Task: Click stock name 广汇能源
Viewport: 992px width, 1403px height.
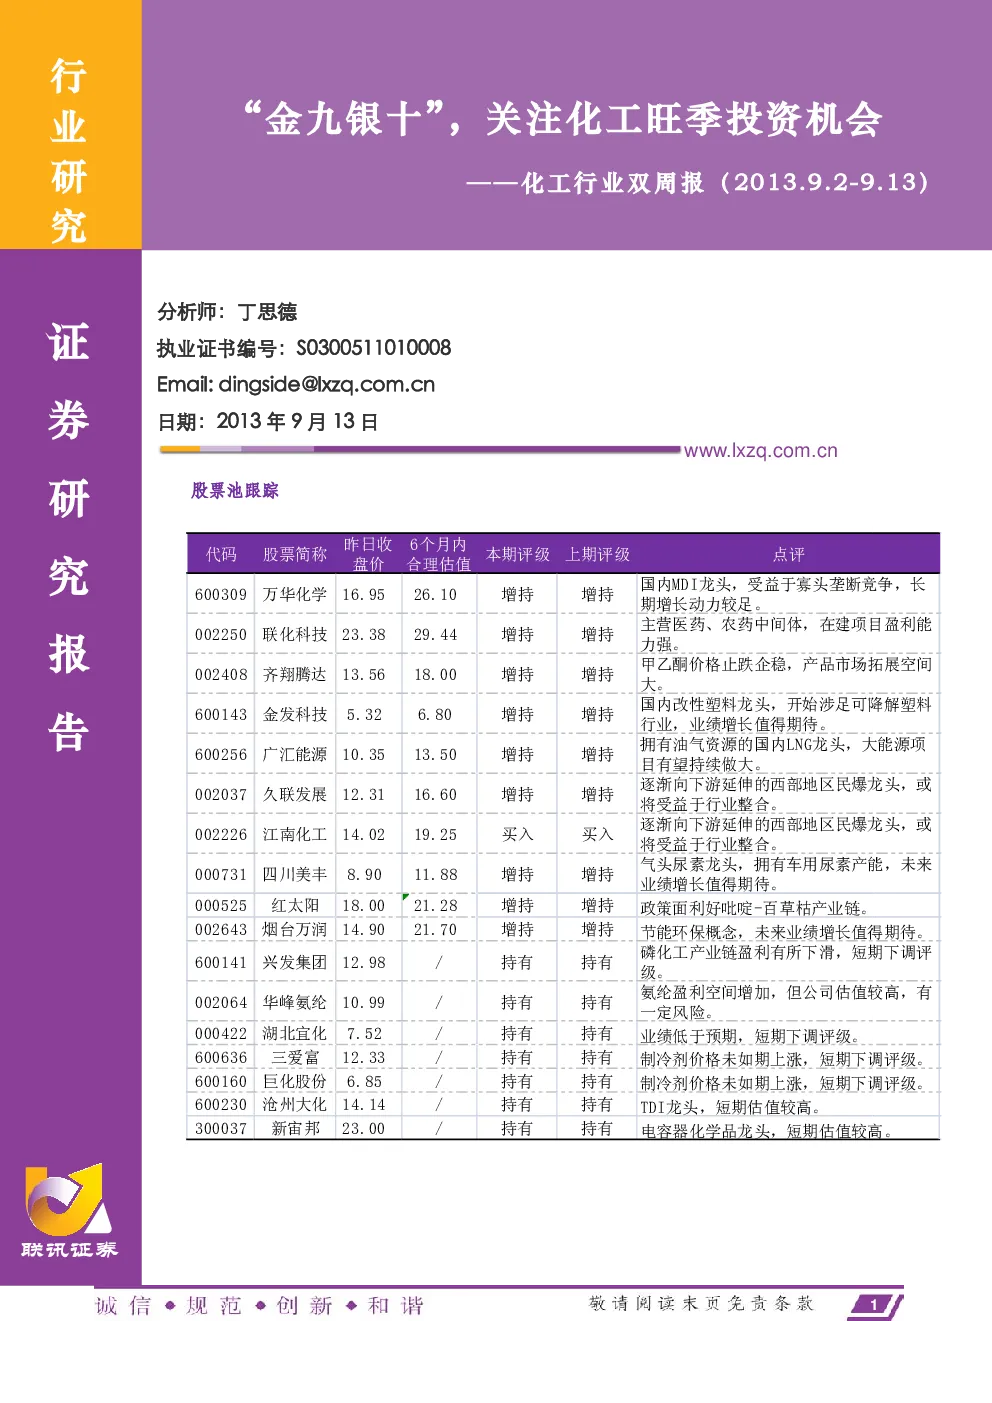Action: (x=295, y=755)
